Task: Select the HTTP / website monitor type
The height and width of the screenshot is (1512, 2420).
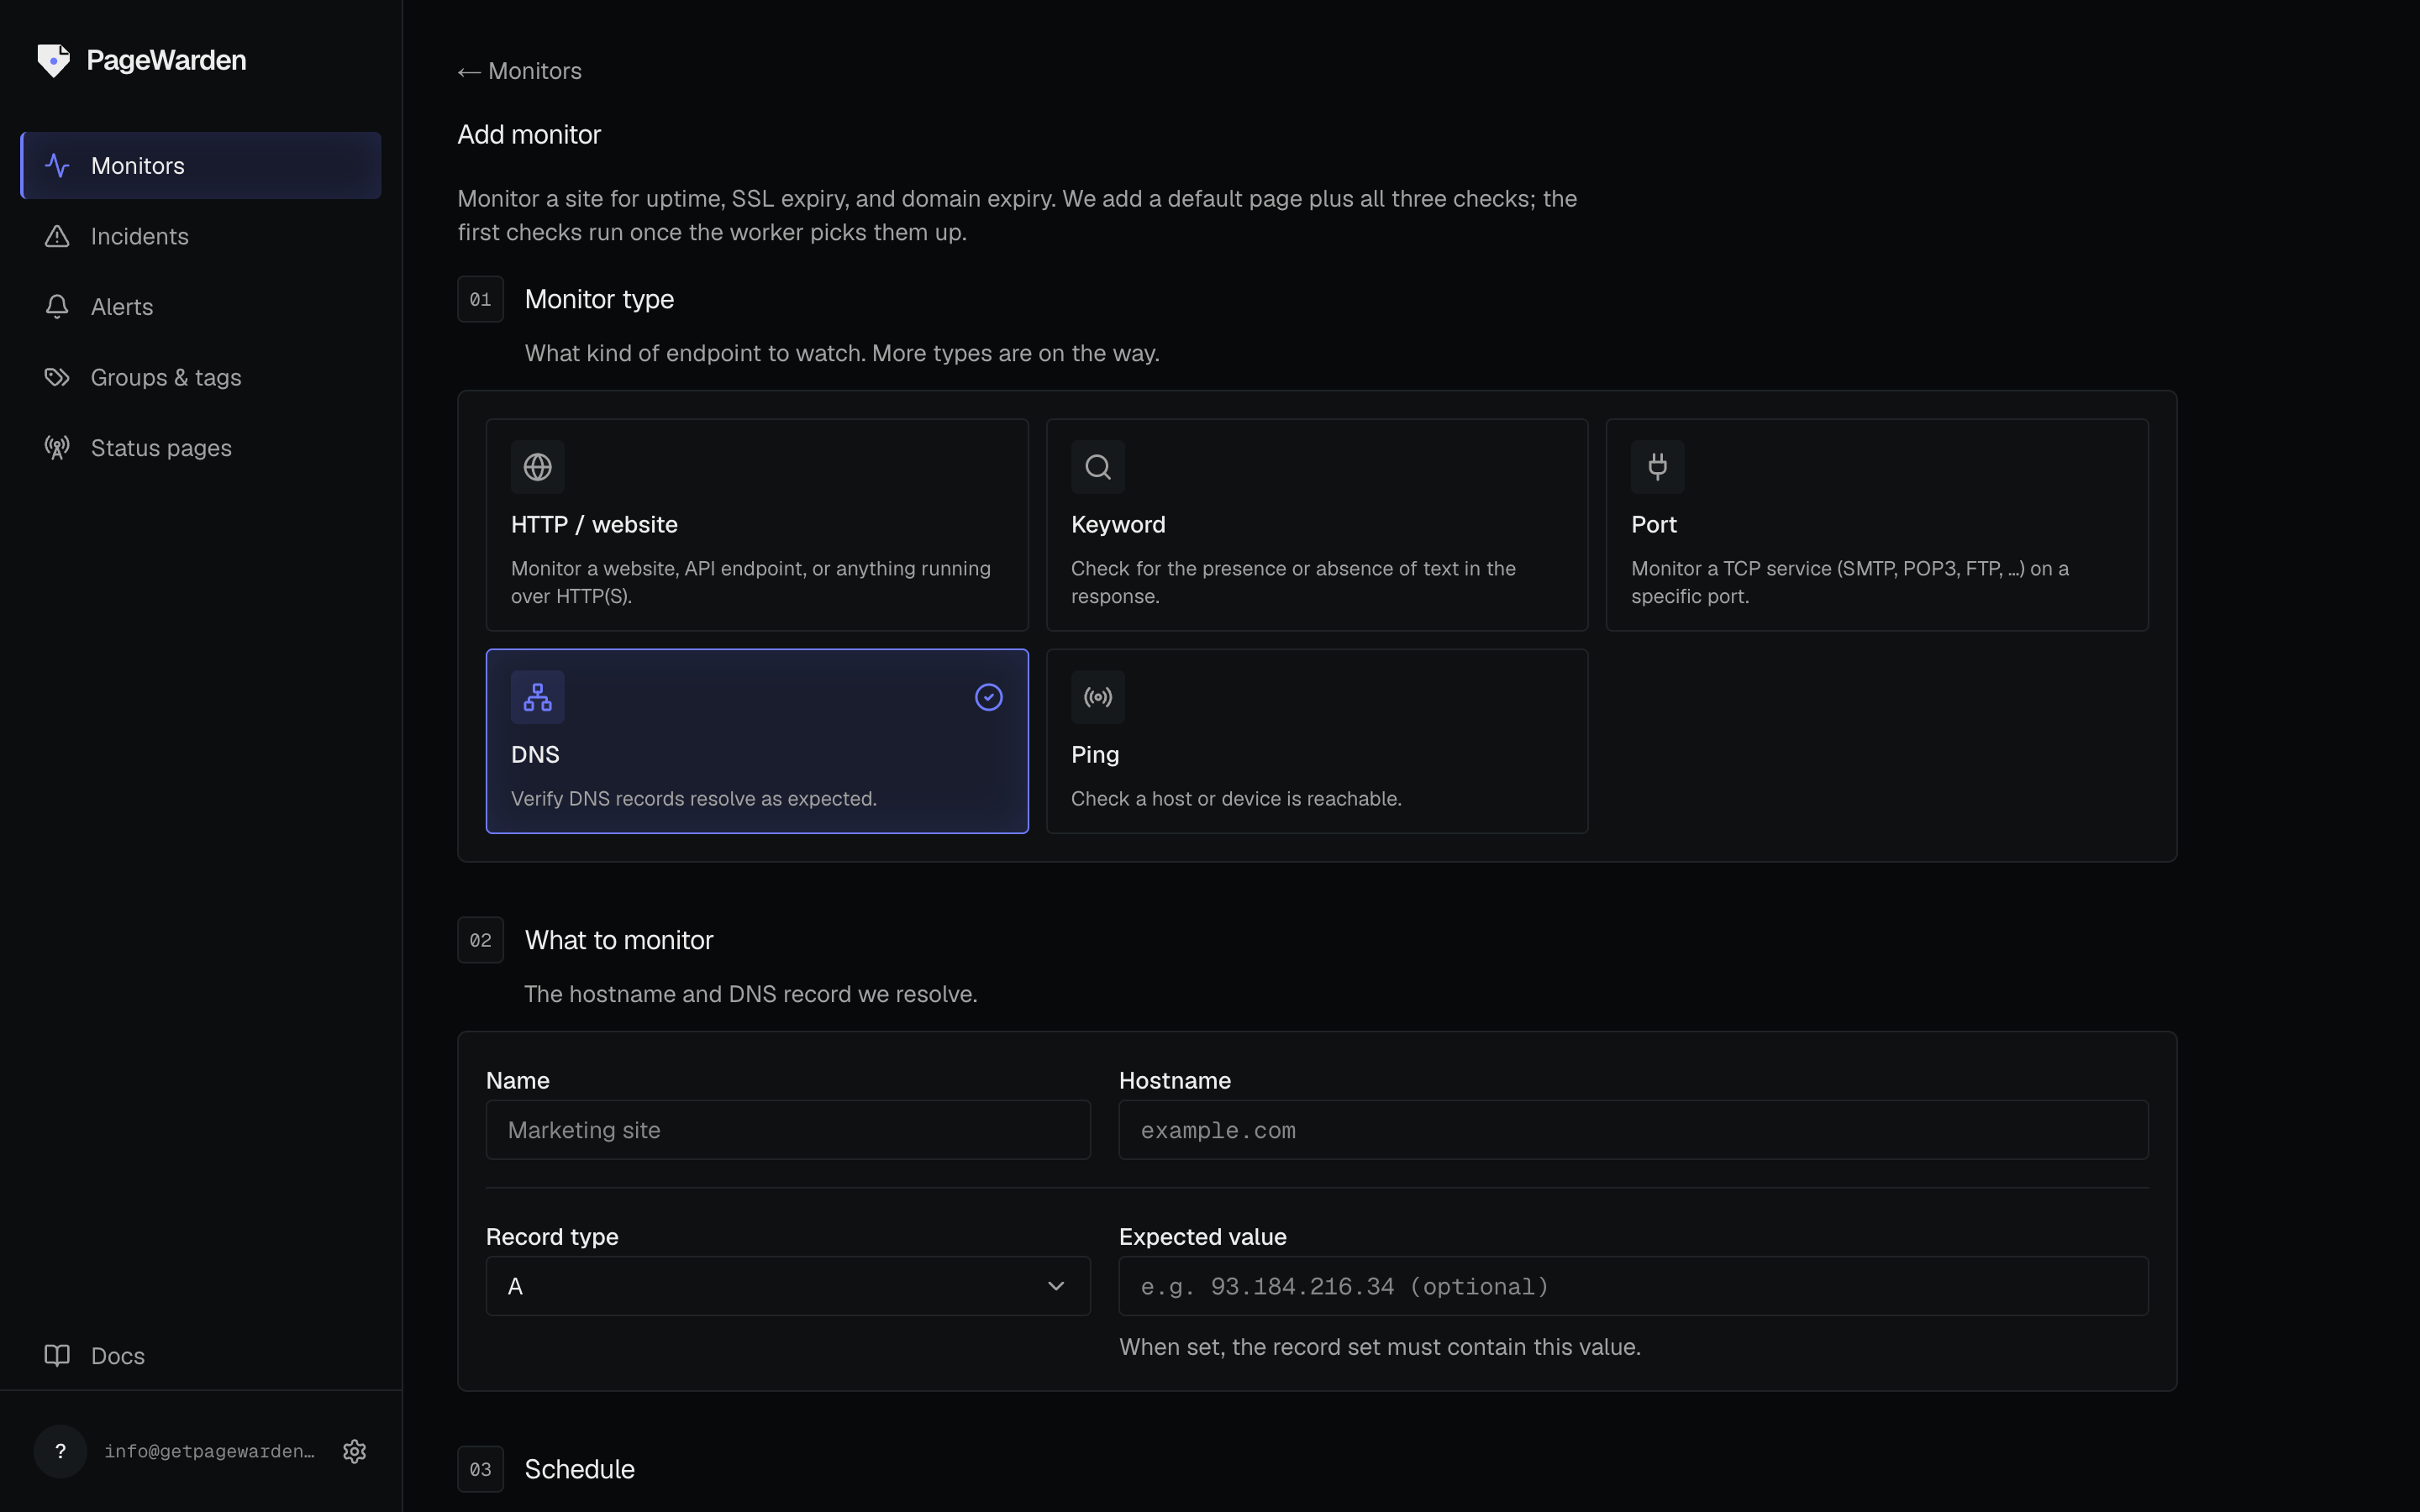Action: coord(757,525)
